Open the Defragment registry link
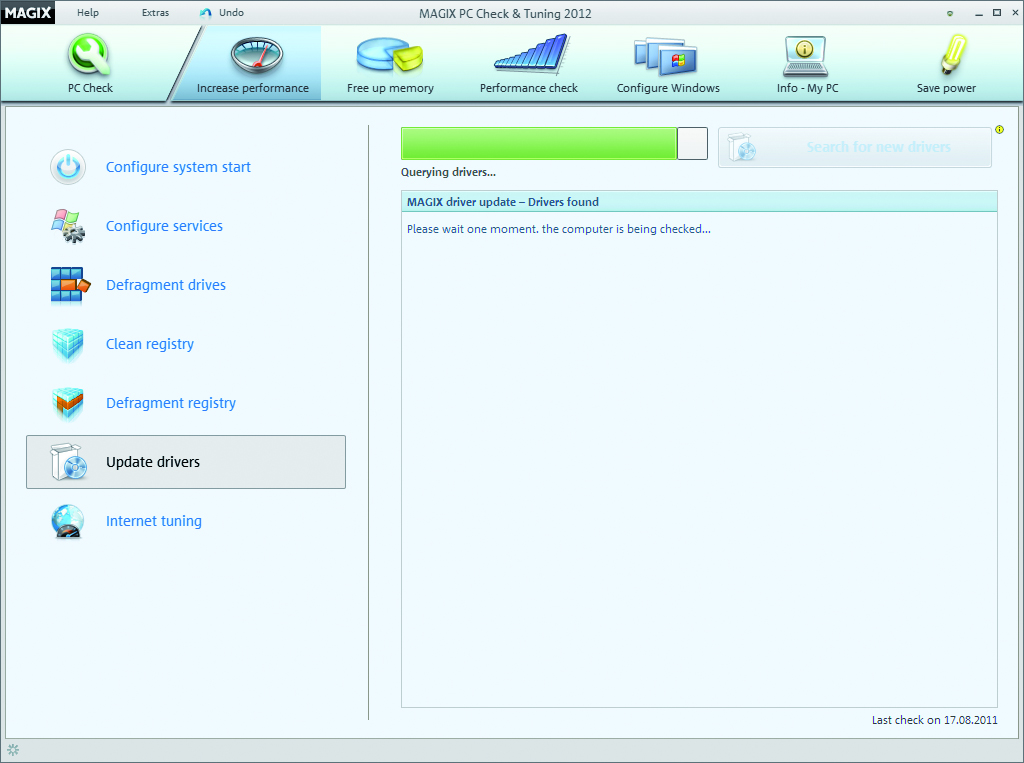 pyautogui.click(x=171, y=403)
